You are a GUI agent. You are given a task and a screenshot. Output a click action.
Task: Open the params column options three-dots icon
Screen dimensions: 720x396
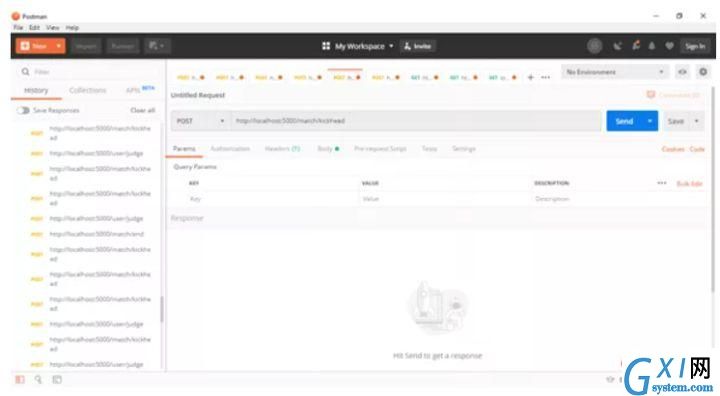[662, 183]
